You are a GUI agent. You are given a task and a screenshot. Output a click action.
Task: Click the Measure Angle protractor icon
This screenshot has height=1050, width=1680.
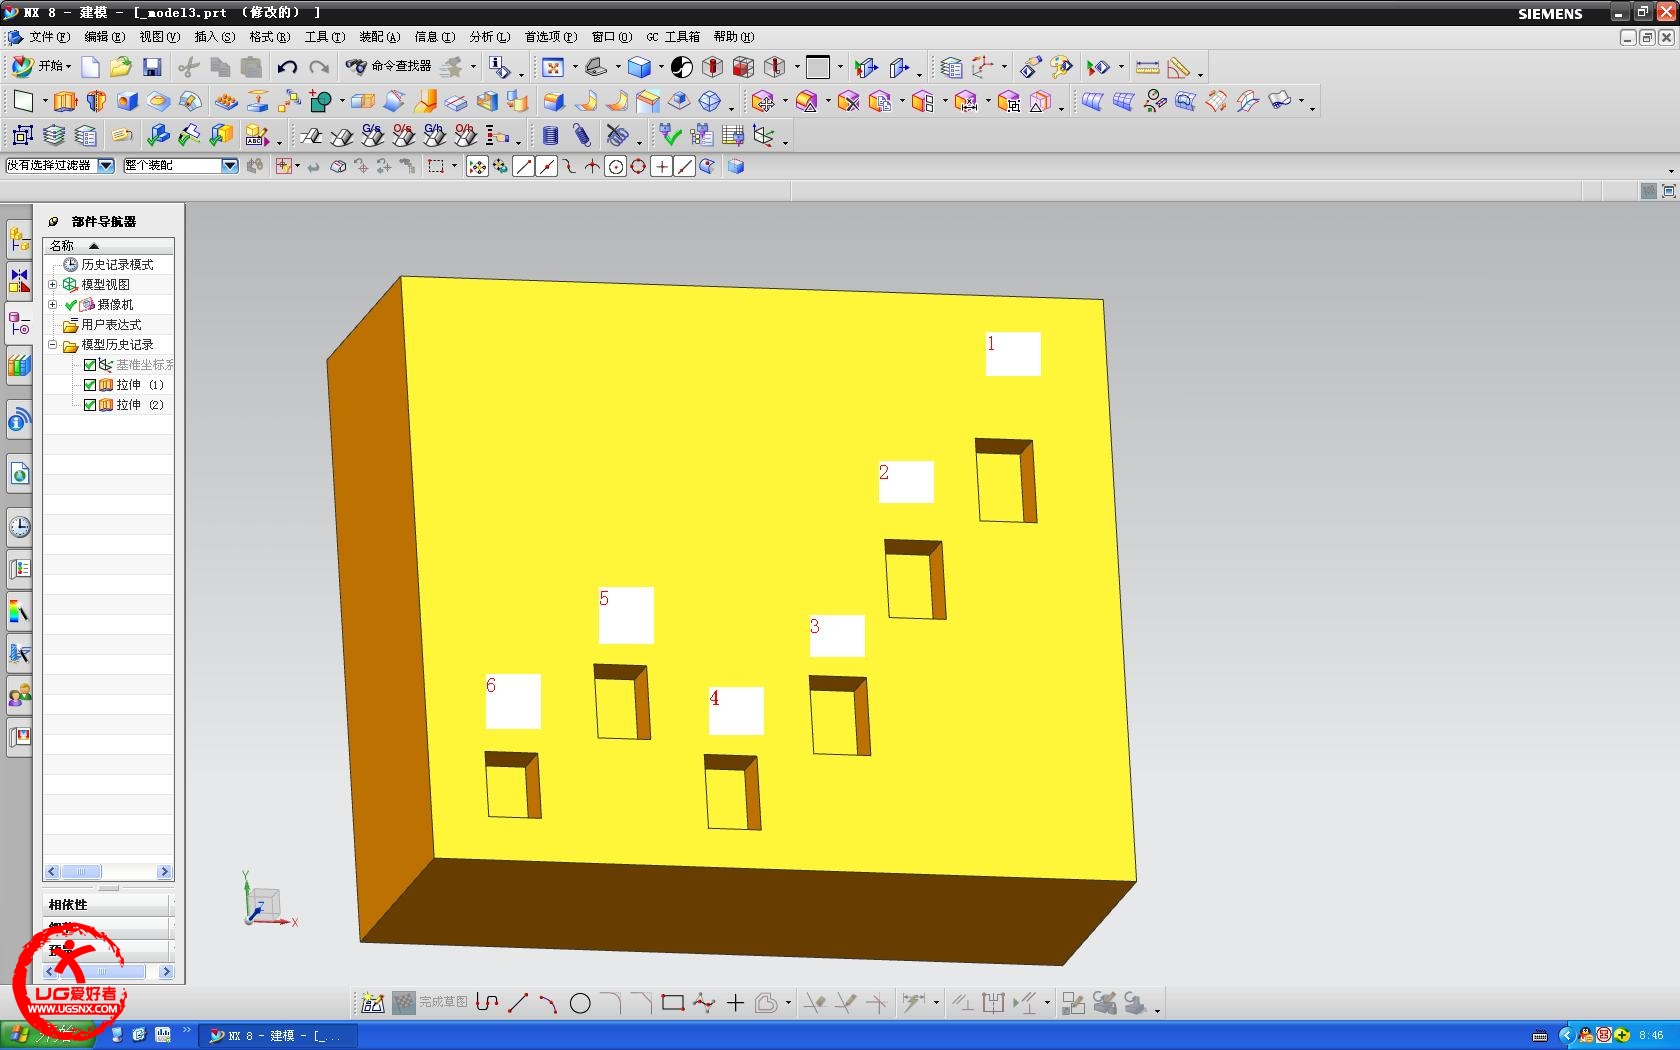[1179, 67]
